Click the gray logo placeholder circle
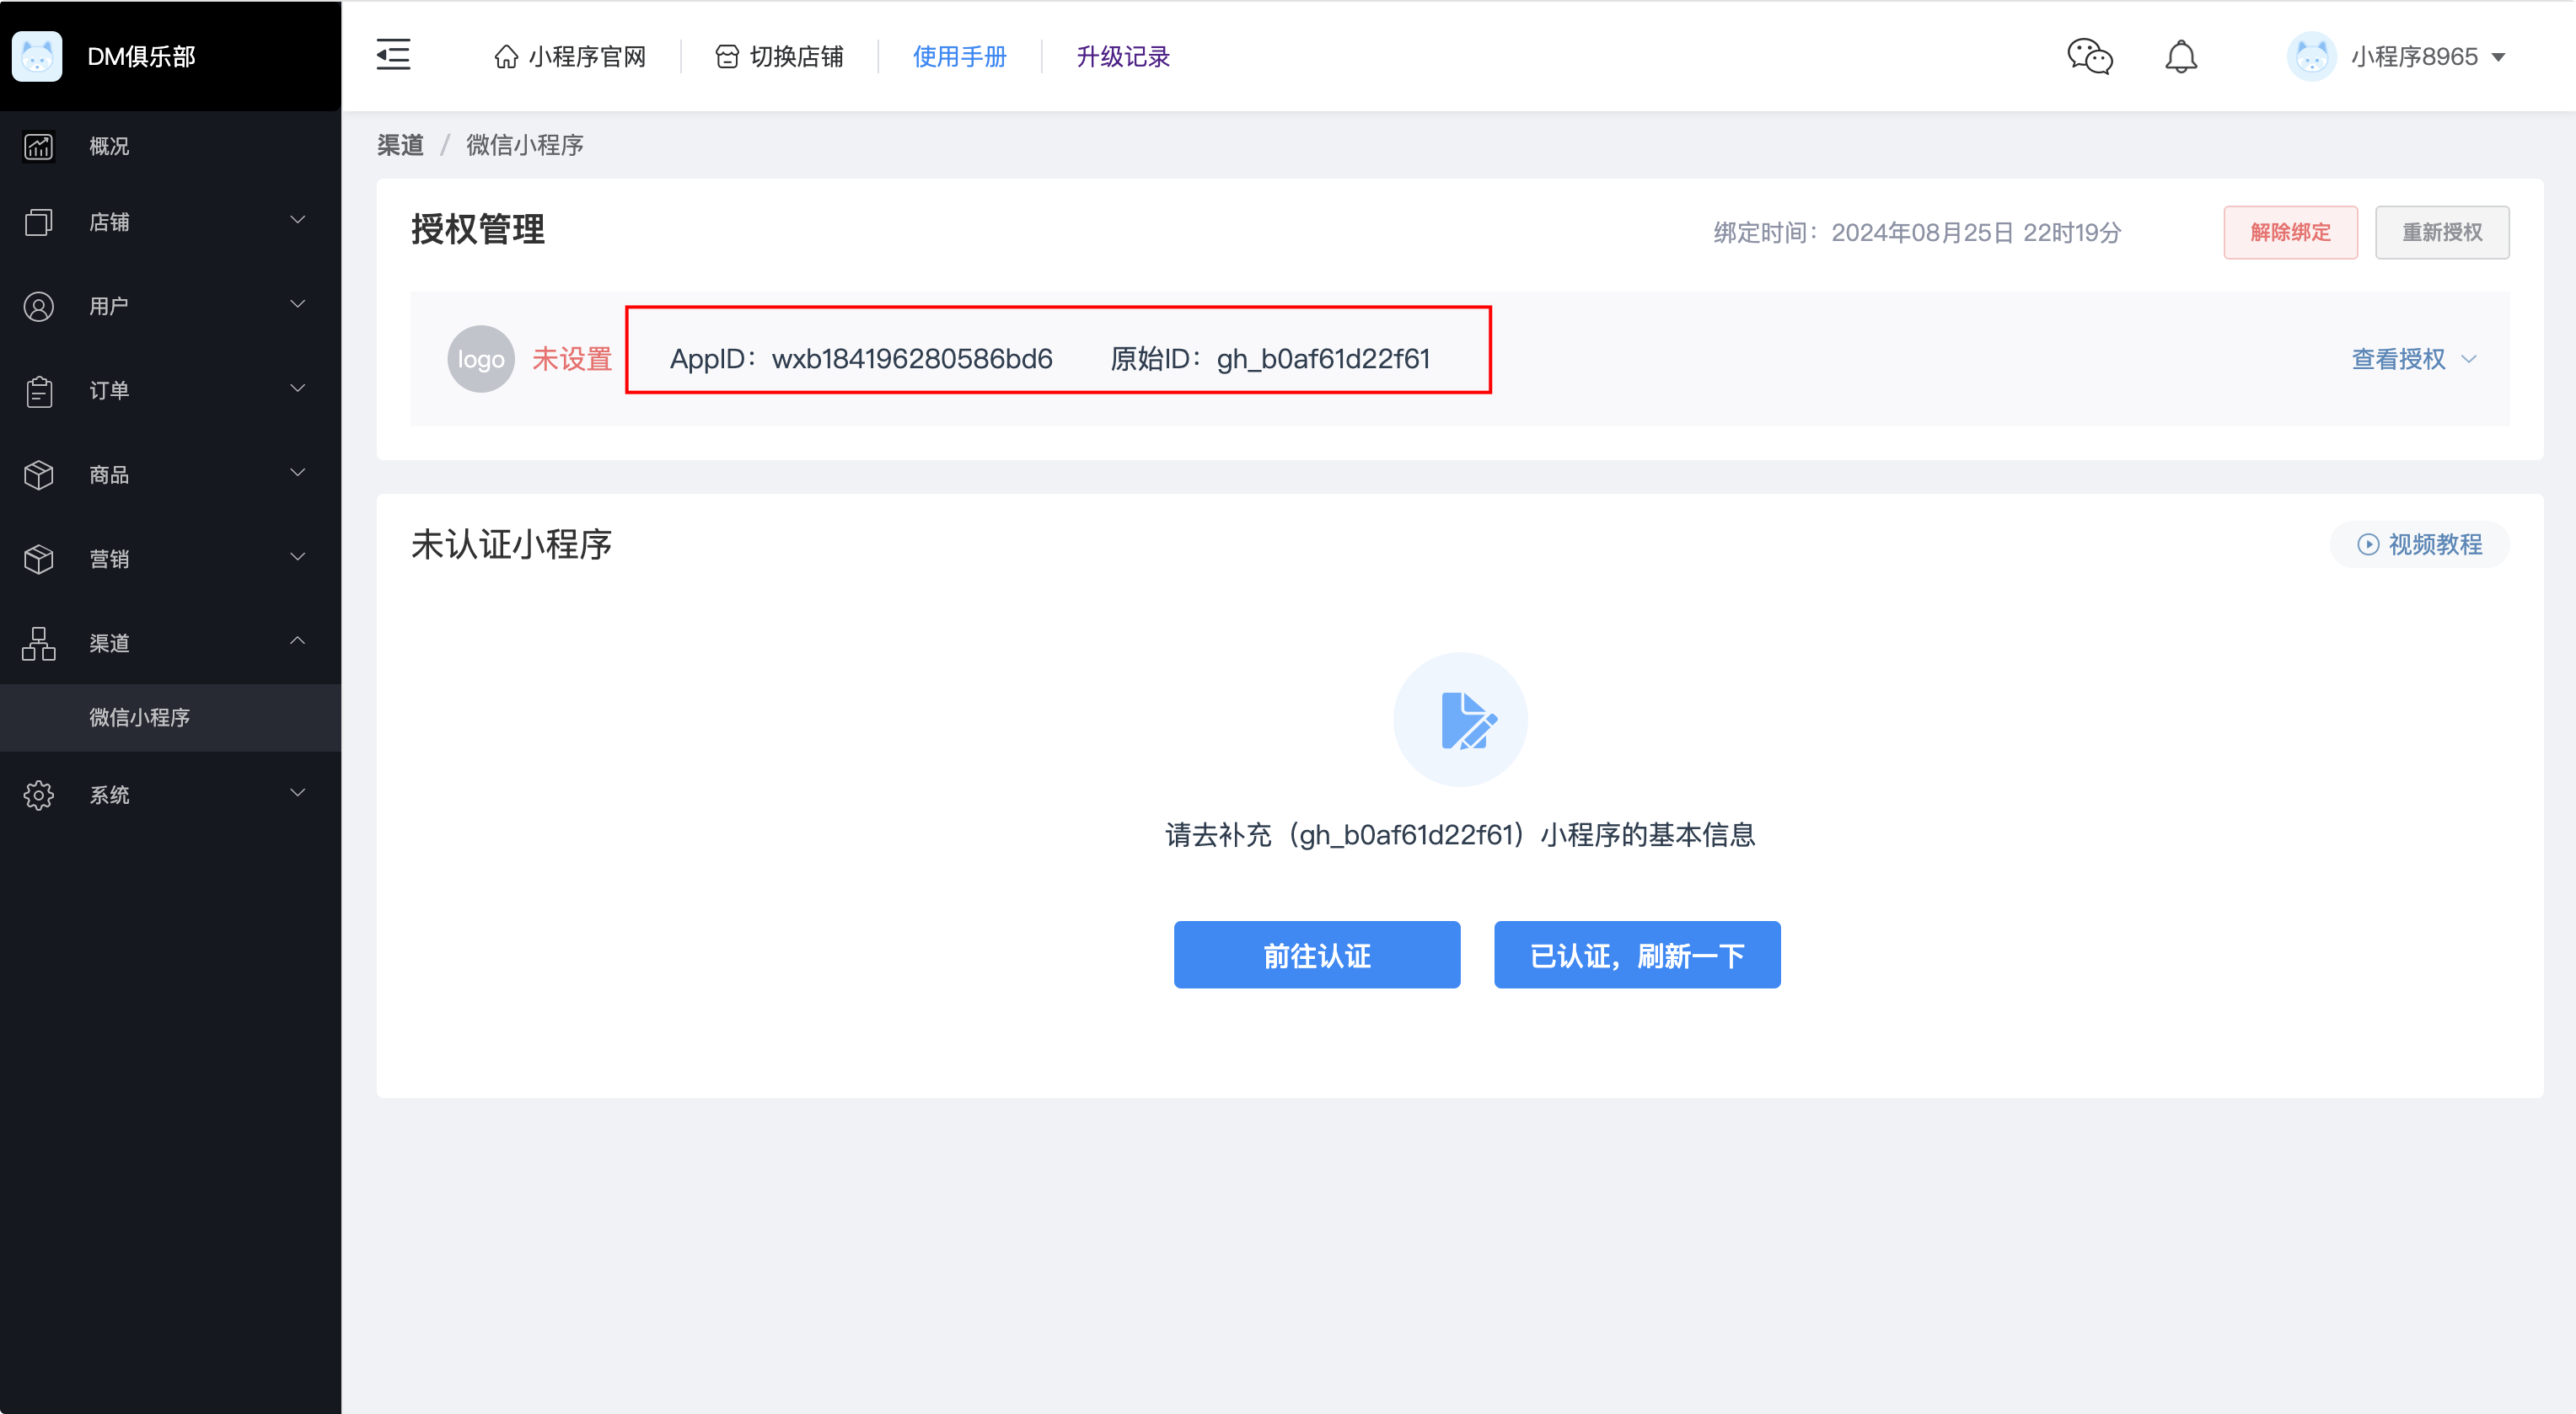Screen dimensions: 2576x1414 coord(480,359)
